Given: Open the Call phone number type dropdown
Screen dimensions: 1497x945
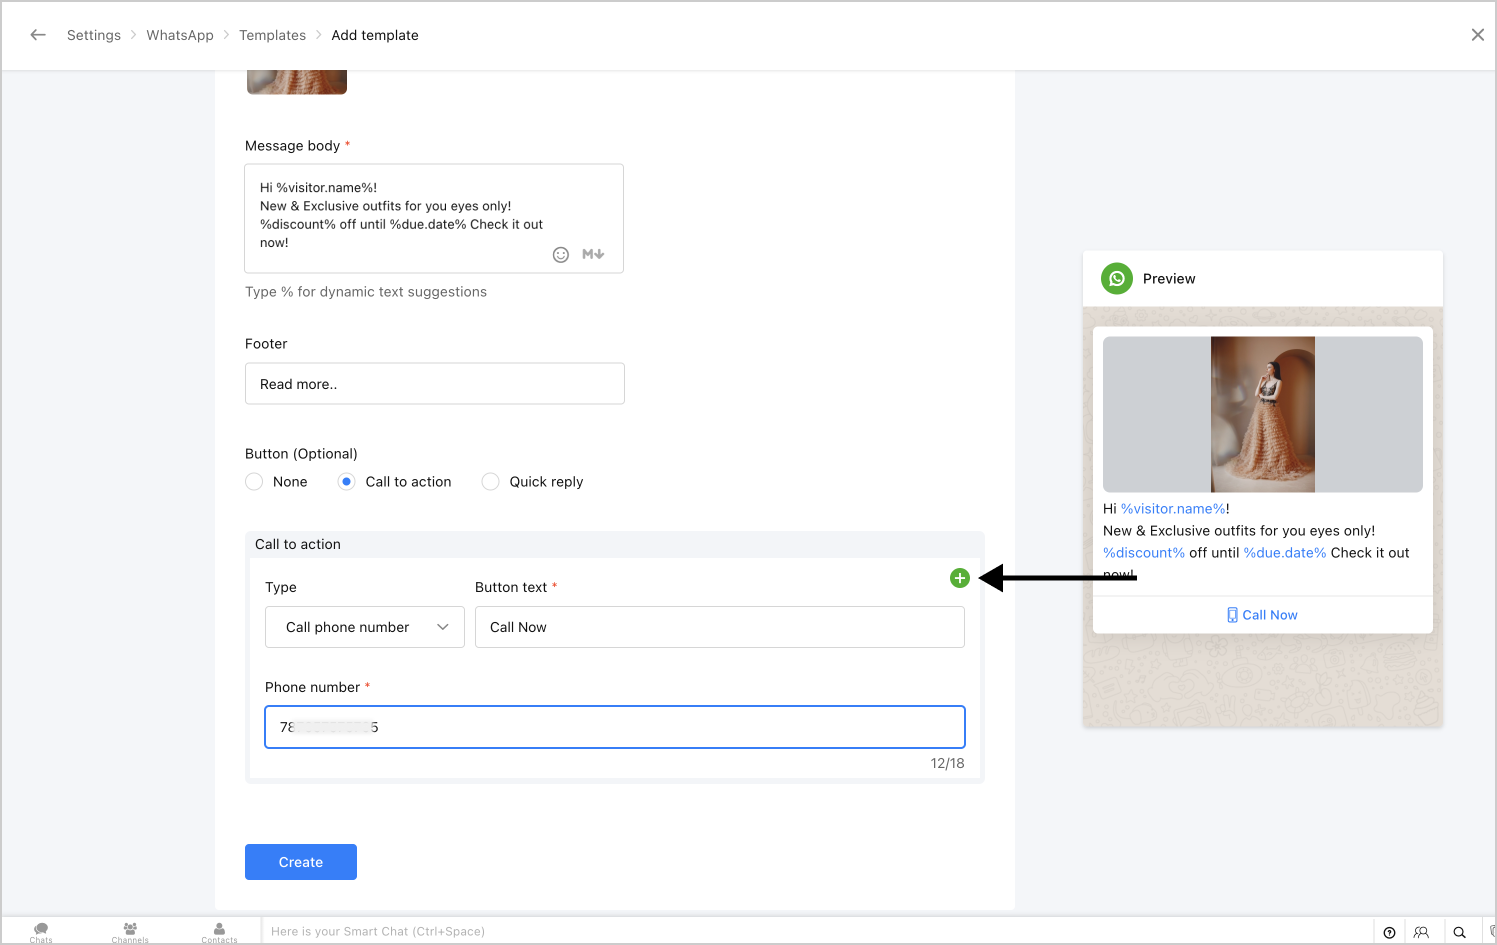Looking at the screenshot, I should click(365, 627).
